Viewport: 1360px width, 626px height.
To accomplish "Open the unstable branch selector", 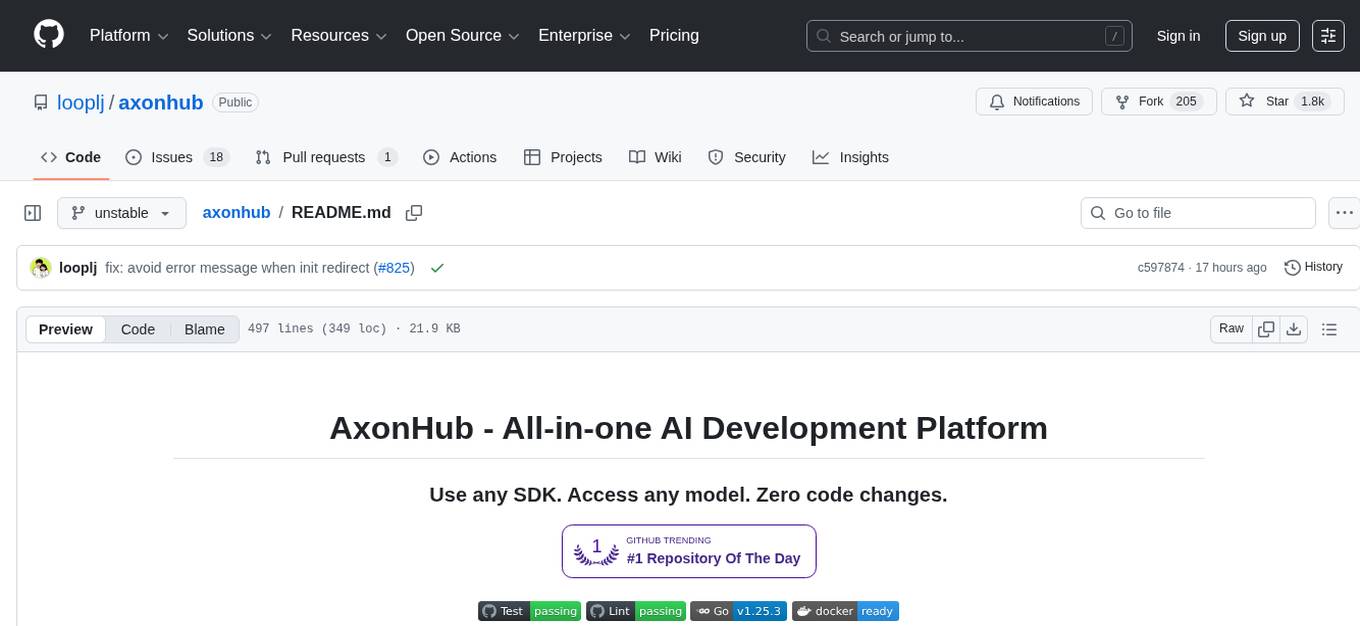I will [x=121, y=212].
